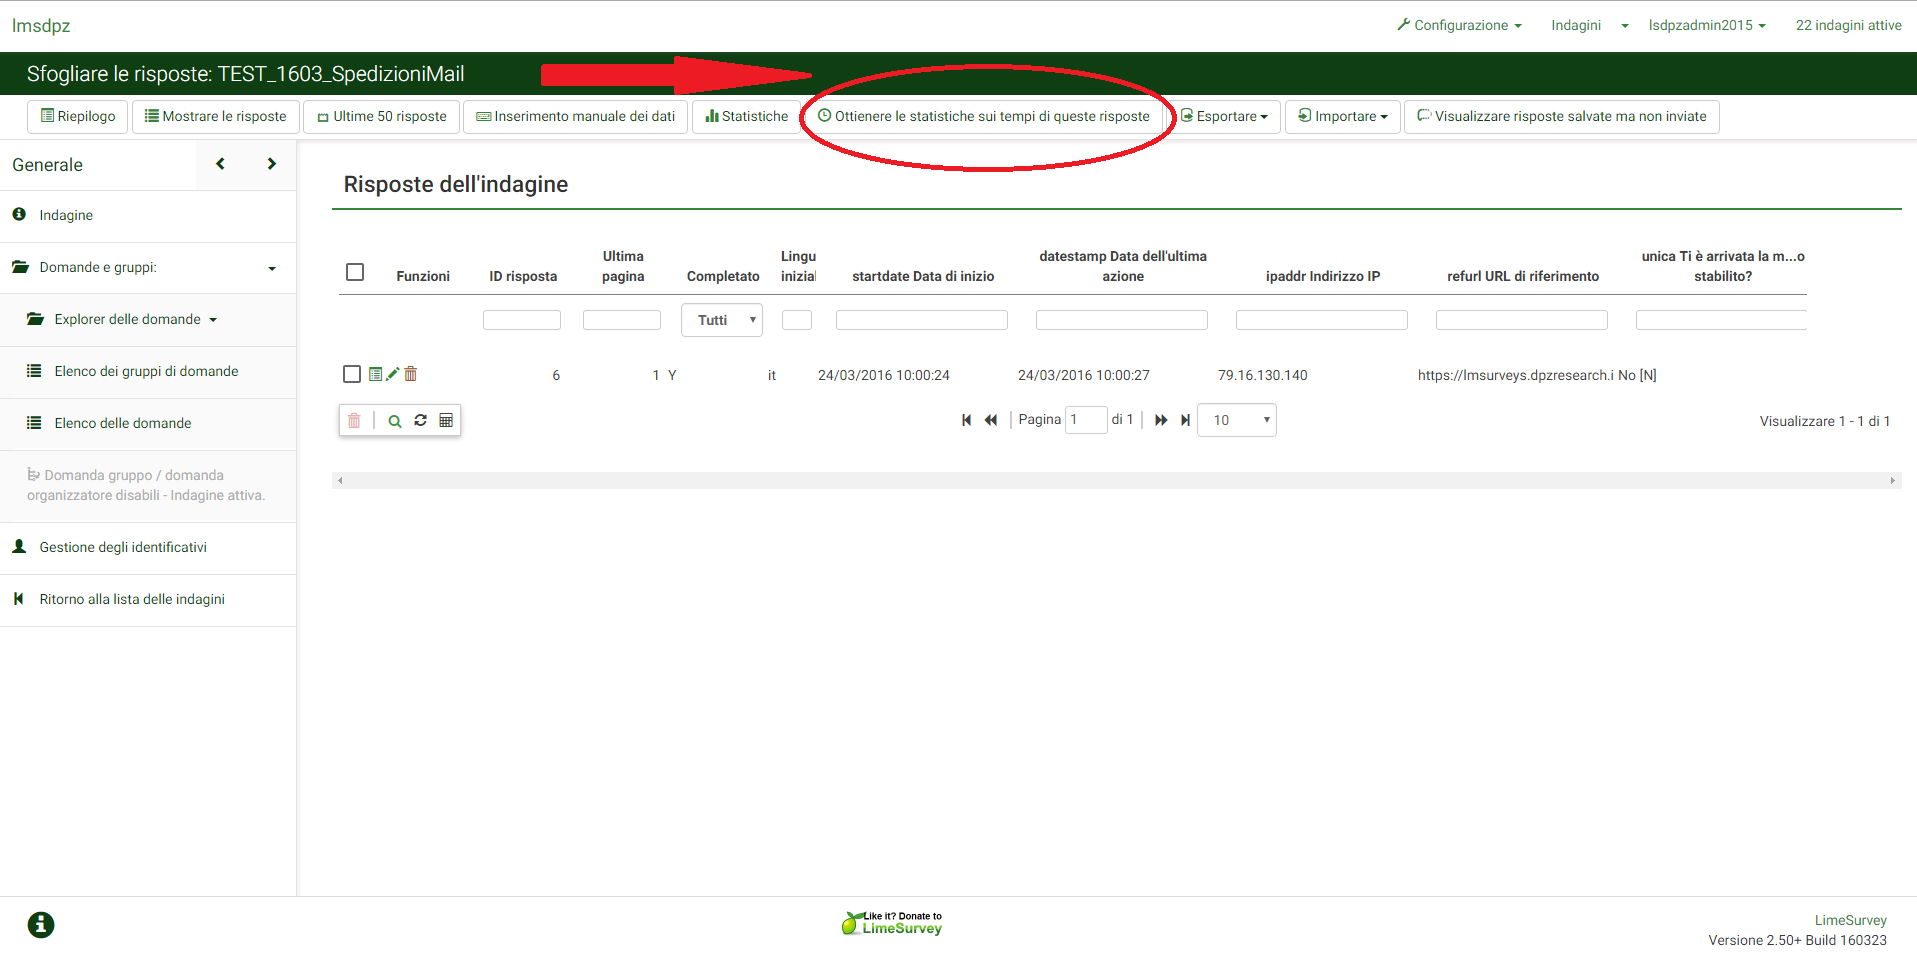Screen dimensions: 1917x953
Task: Click the edit pencil icon for response 6
Action: 393,374
